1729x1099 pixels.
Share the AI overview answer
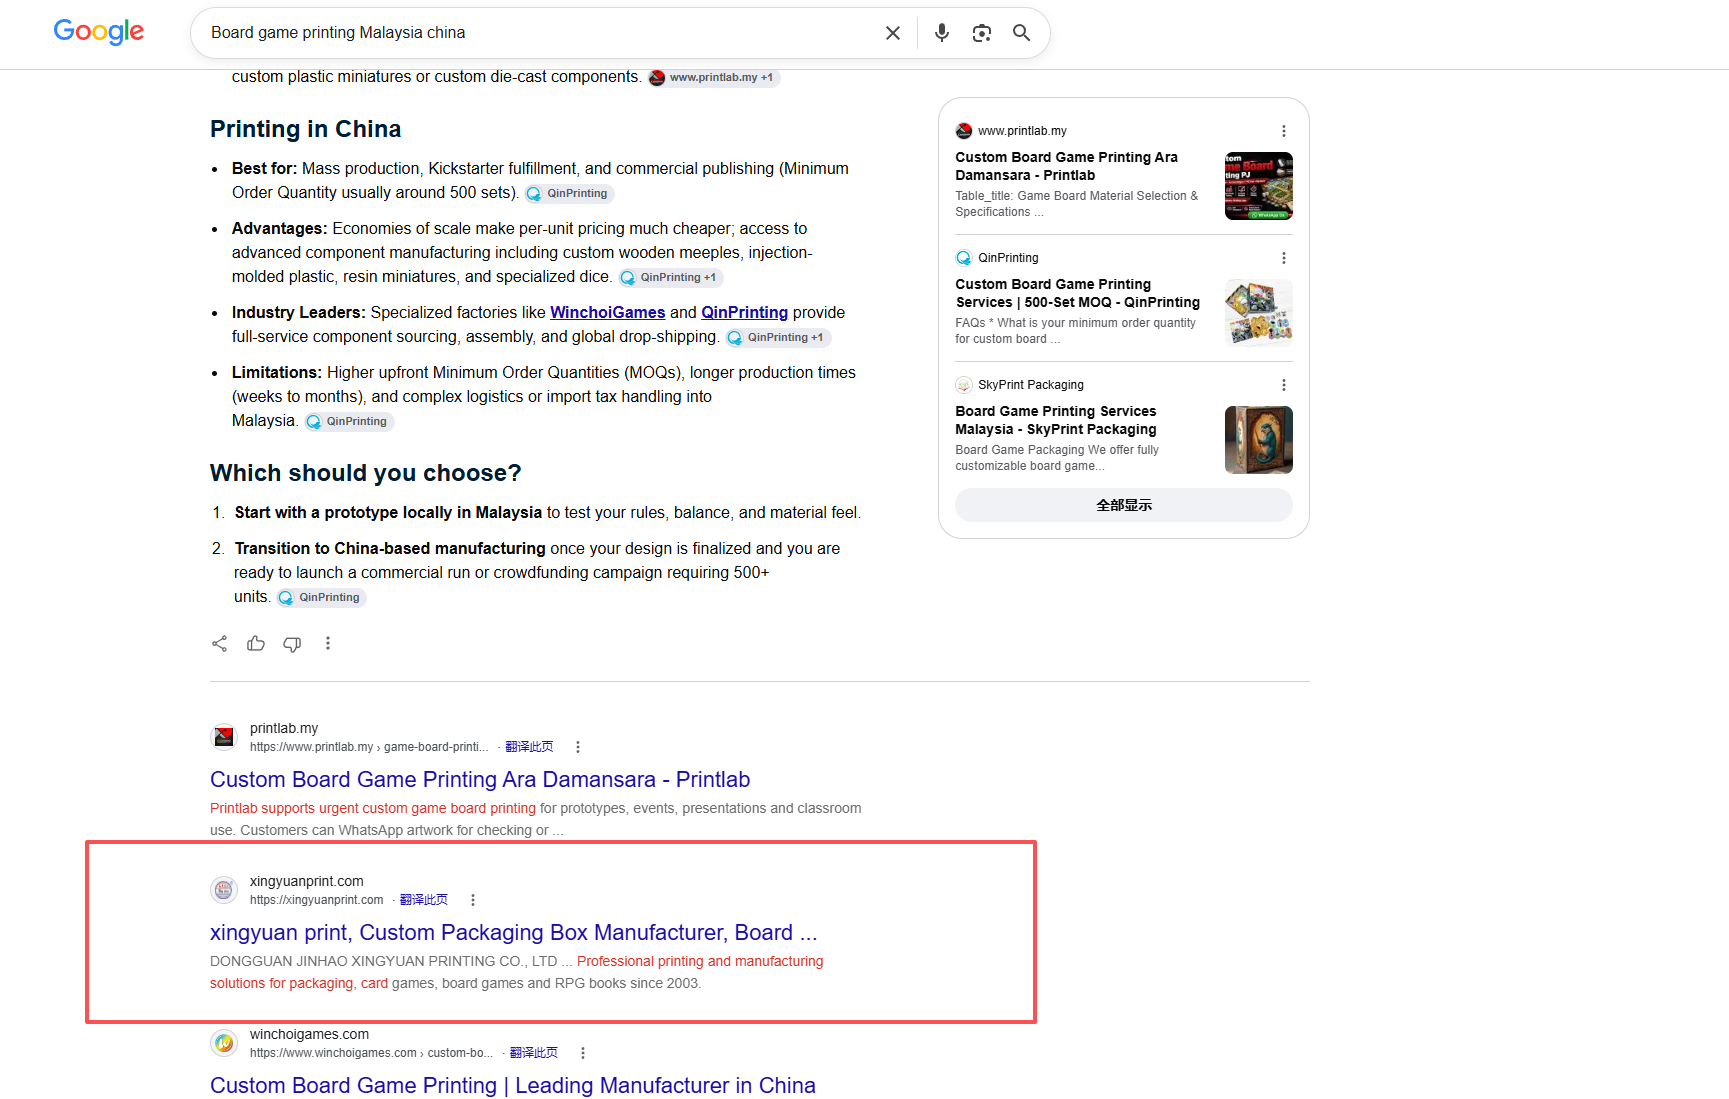coord(220,643)
